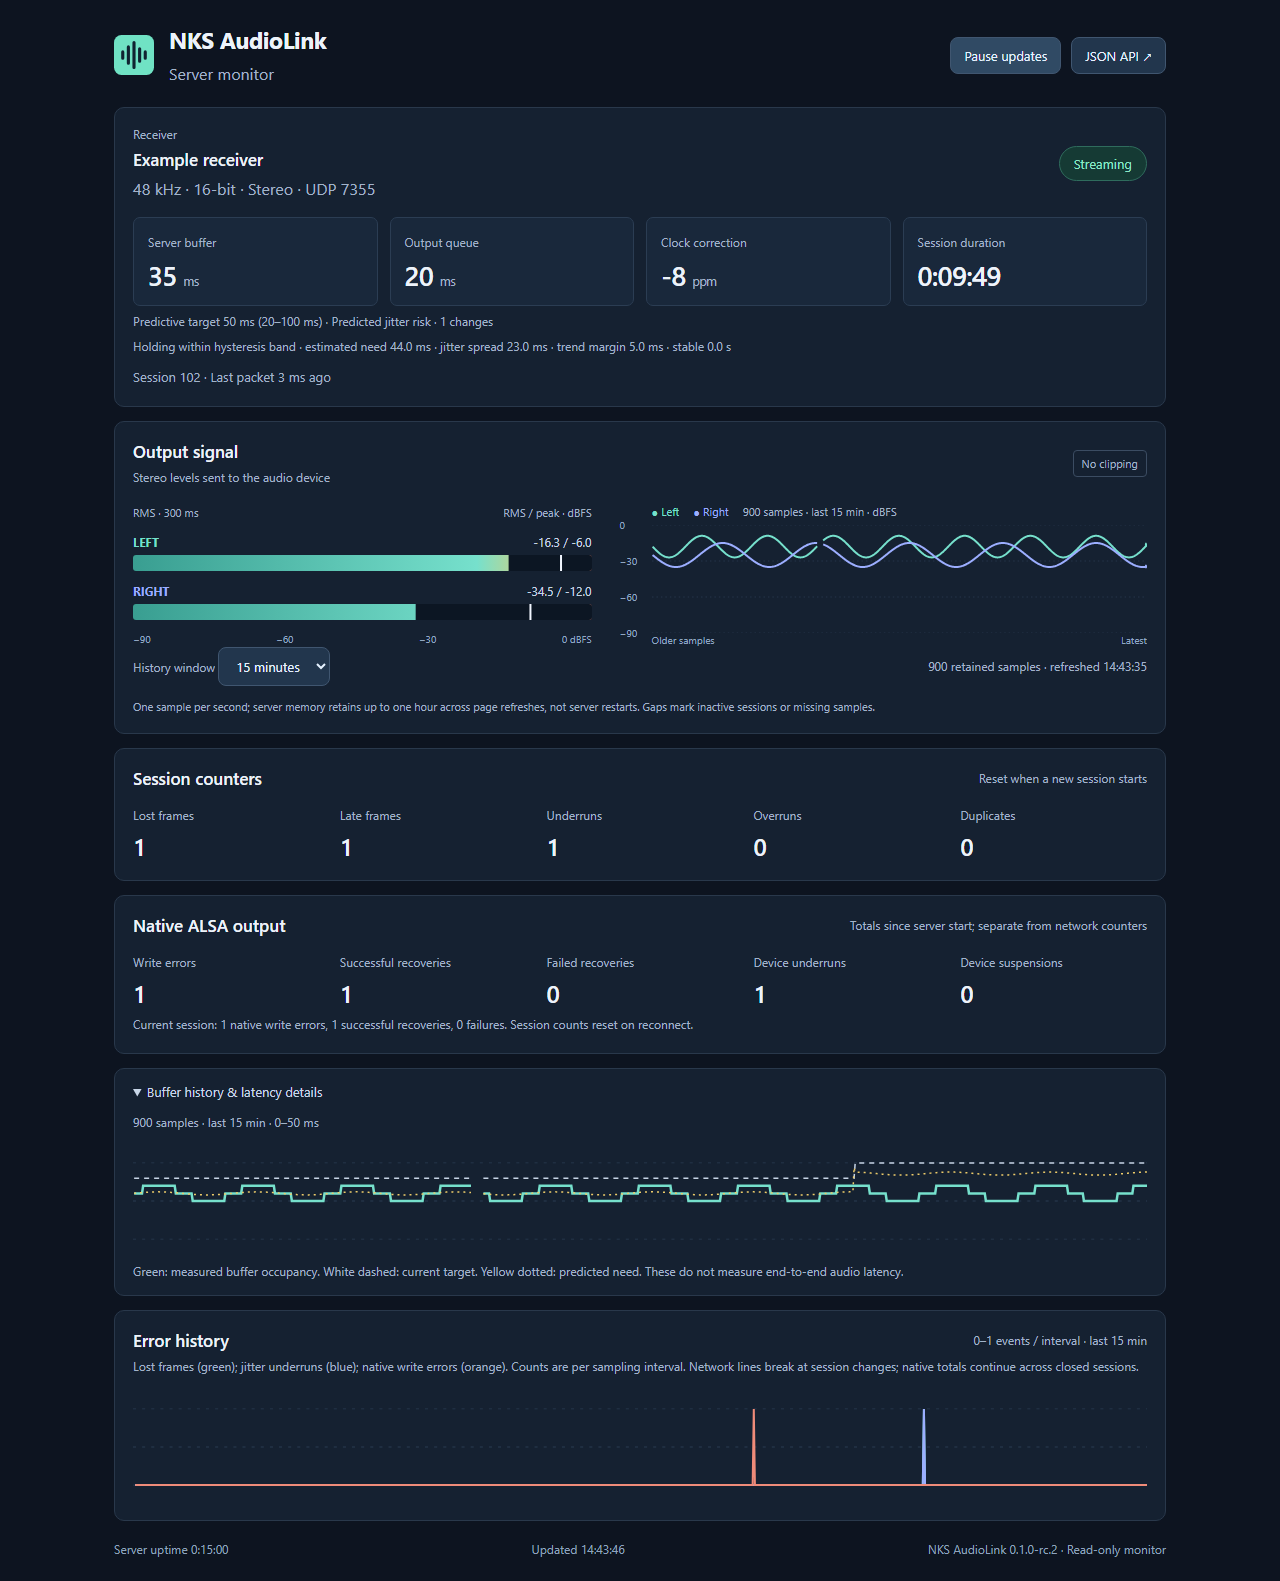This screenshot has width=1280, height=1581.
Task: Click the 48 kHz · 16-bit · Stereo format line
Action: (x=254, y=190)
